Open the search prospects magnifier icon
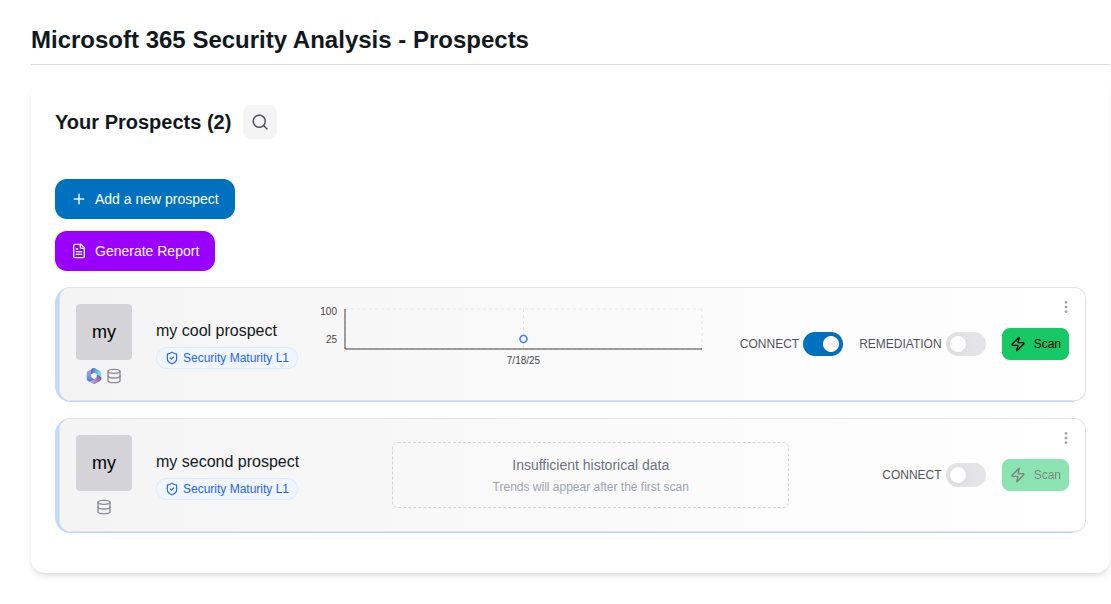Image resolution: width=1111 pixels, height=604 pixels. tap(259, 122)
